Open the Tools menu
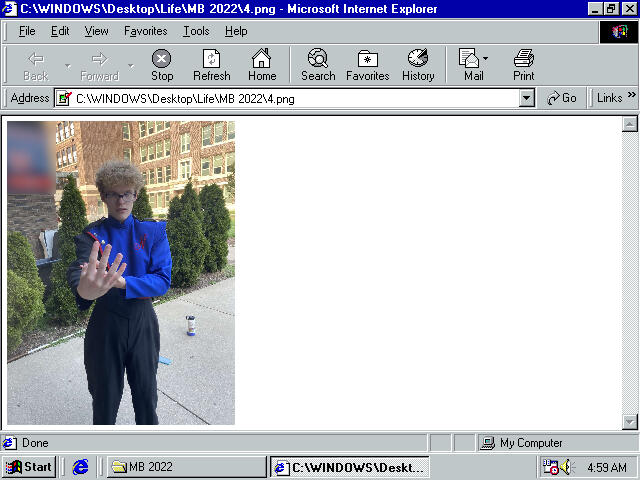The height and width of the screenshot is (480, 640). point(196,31)
